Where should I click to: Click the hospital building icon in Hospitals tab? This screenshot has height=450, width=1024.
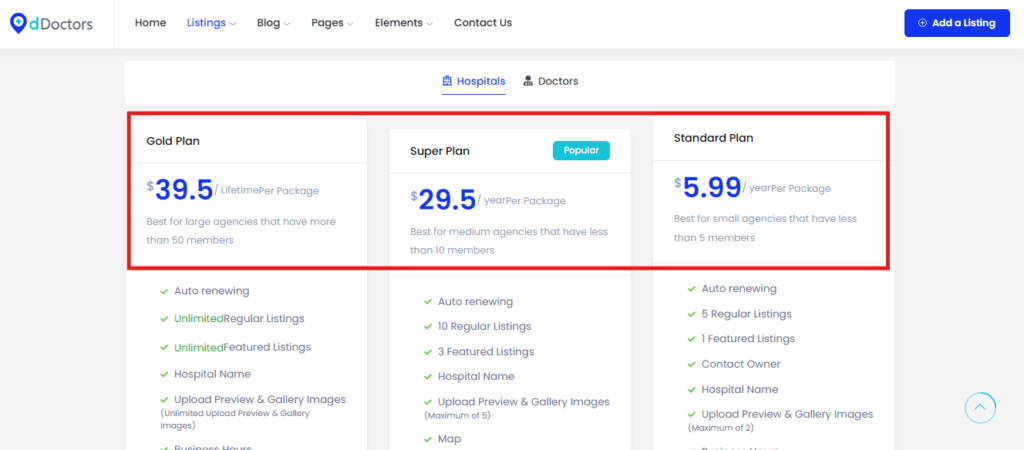(x=447, y=82)
